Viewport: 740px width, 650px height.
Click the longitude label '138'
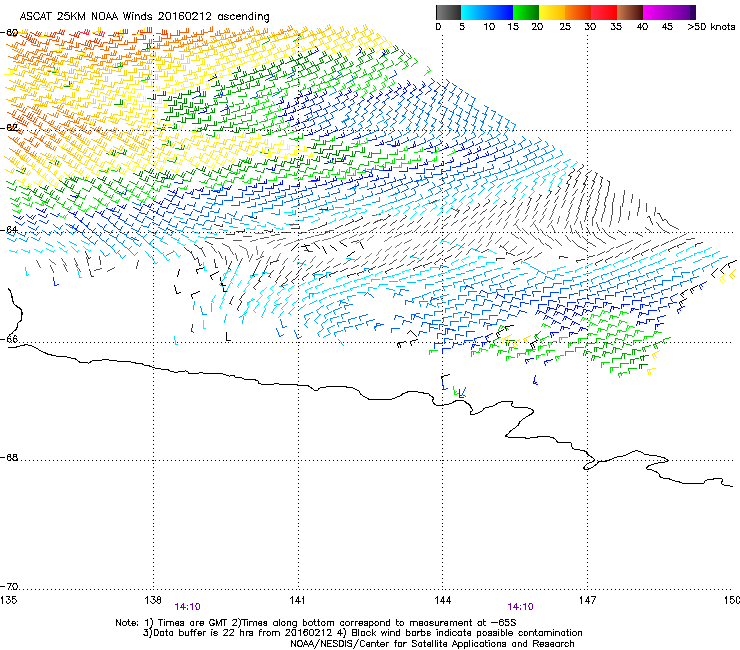point(153,600)
